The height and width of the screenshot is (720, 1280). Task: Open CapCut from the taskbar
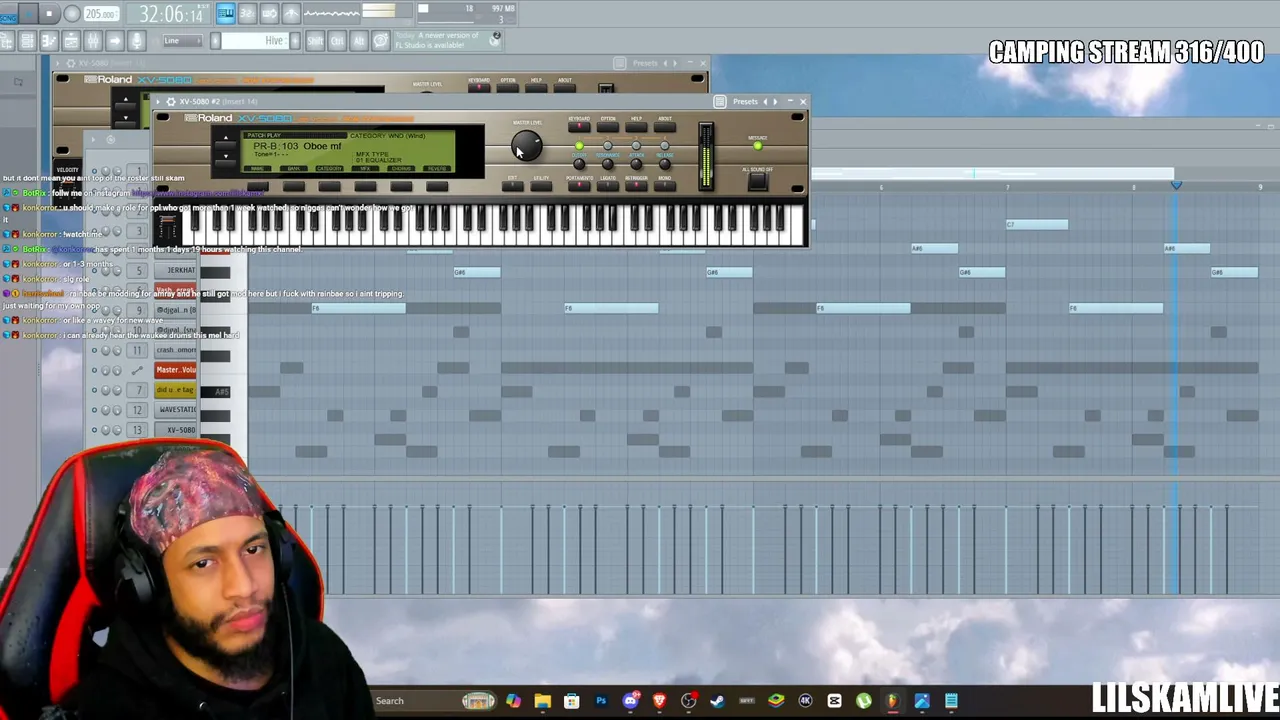834,701
